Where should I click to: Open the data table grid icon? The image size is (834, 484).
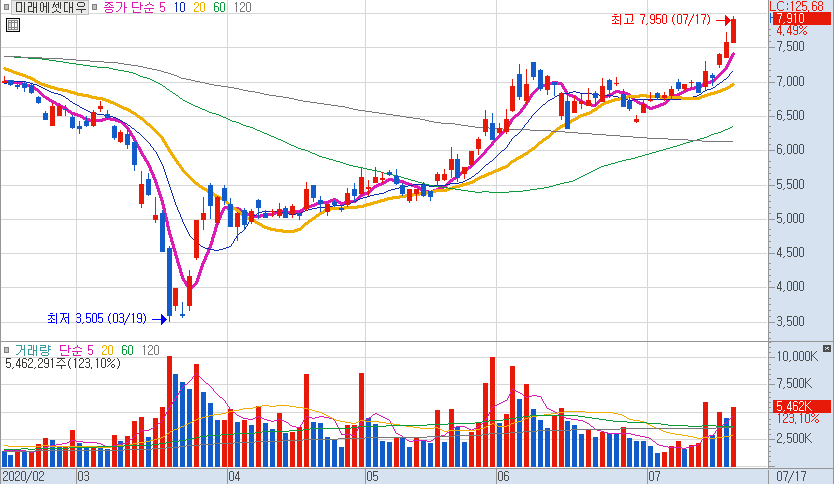coord(13,25)
